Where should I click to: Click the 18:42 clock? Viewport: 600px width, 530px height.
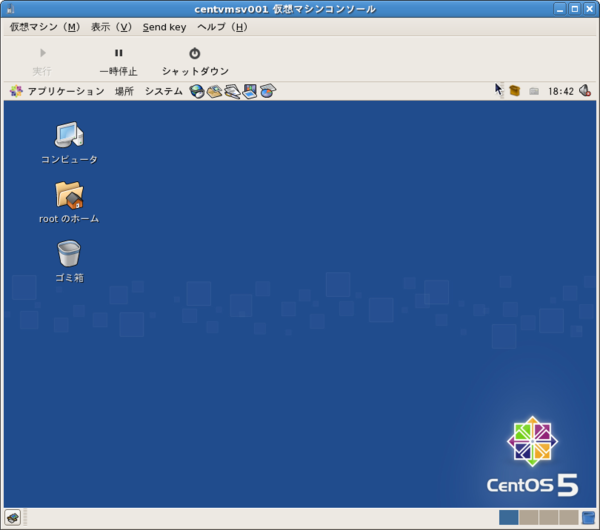coord(561,91)
